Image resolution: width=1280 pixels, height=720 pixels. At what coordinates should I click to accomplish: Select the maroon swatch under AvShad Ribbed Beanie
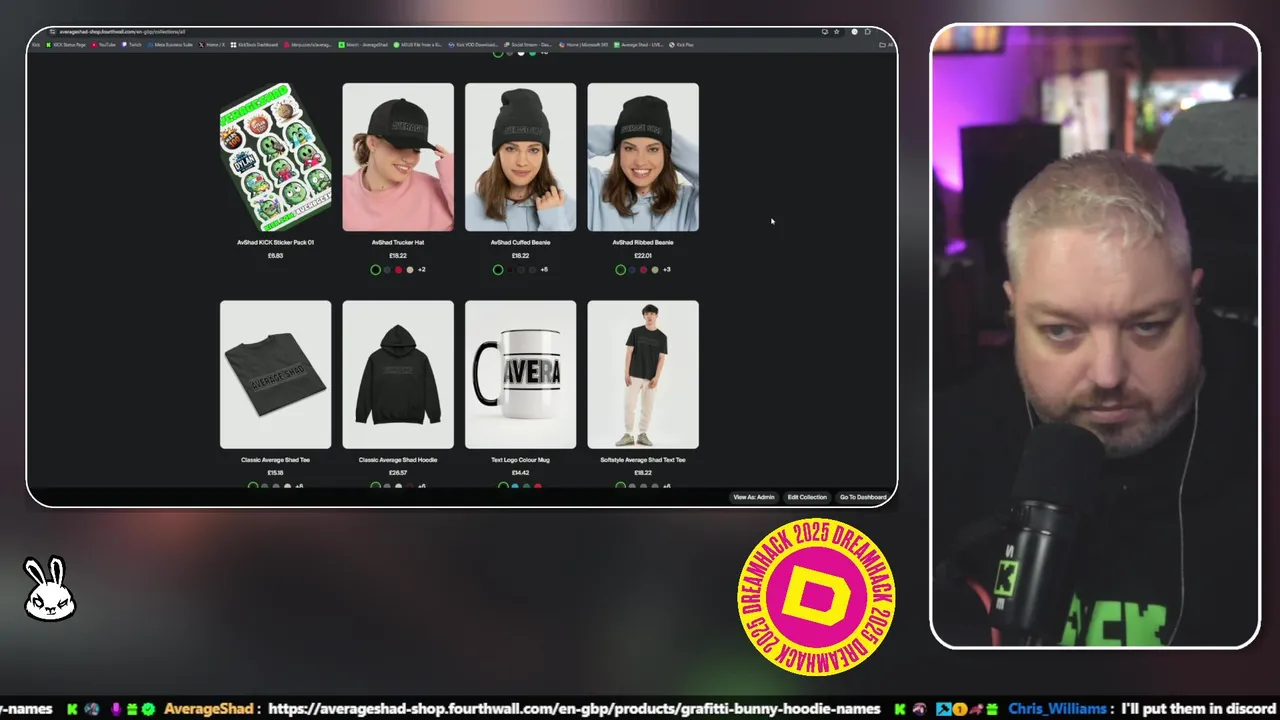(x=644, y=270)
